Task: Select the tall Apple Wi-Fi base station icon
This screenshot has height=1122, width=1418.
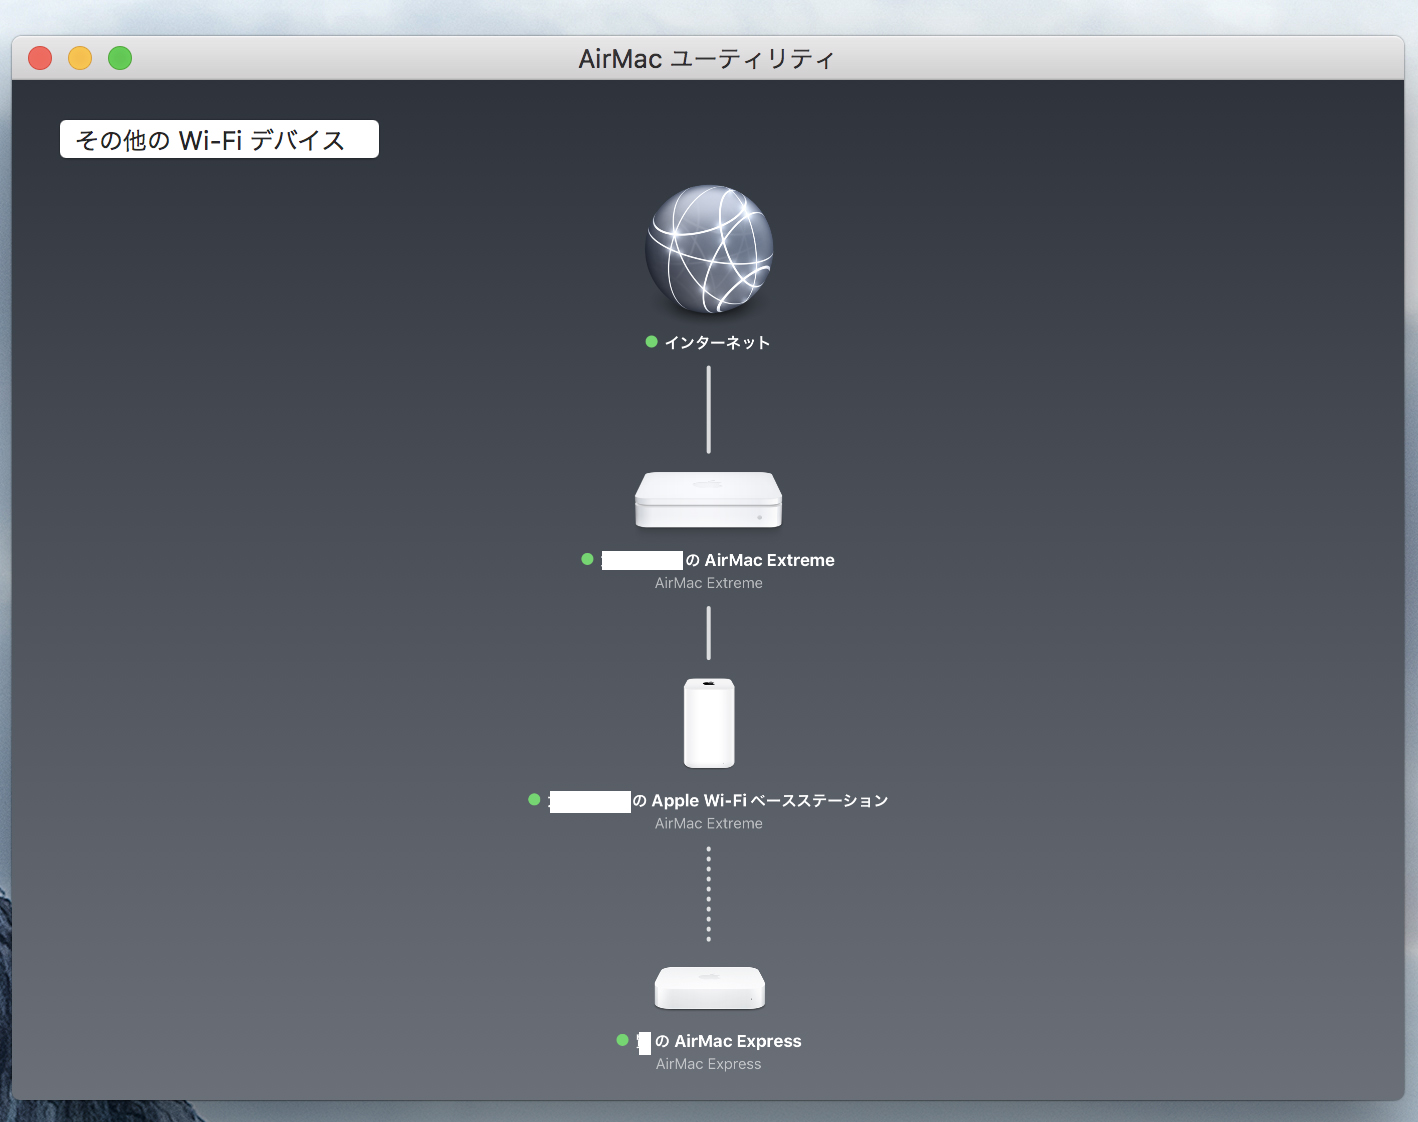Action: coord(709,723)
